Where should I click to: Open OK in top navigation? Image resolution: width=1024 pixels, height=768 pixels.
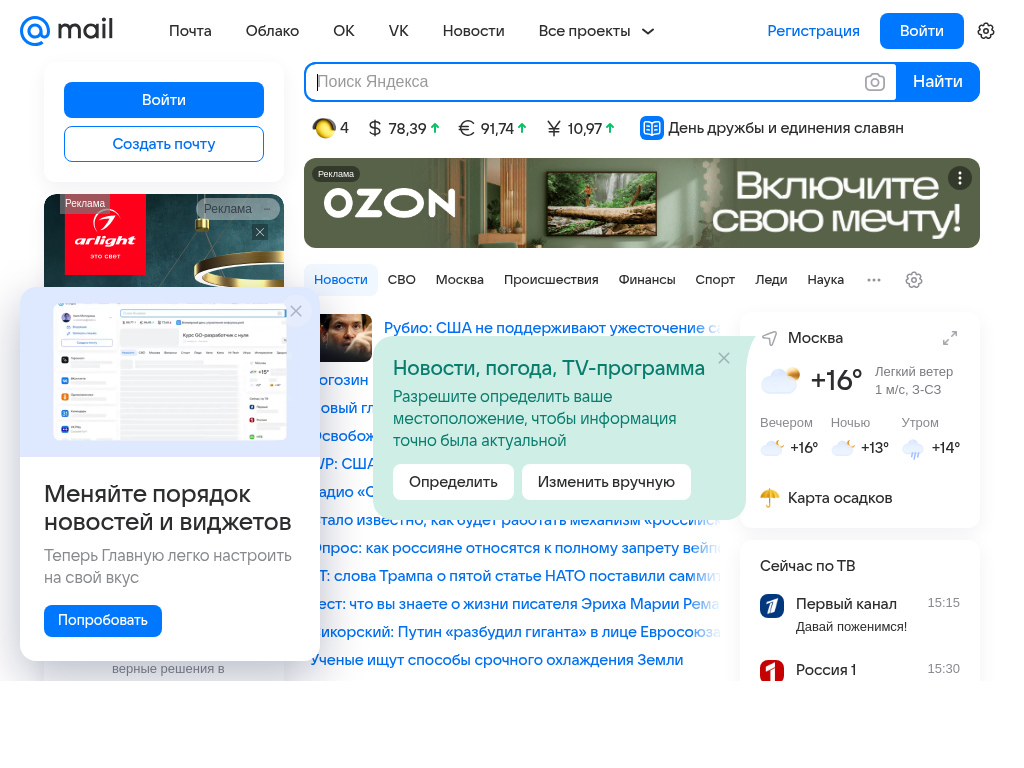(344, 31)
